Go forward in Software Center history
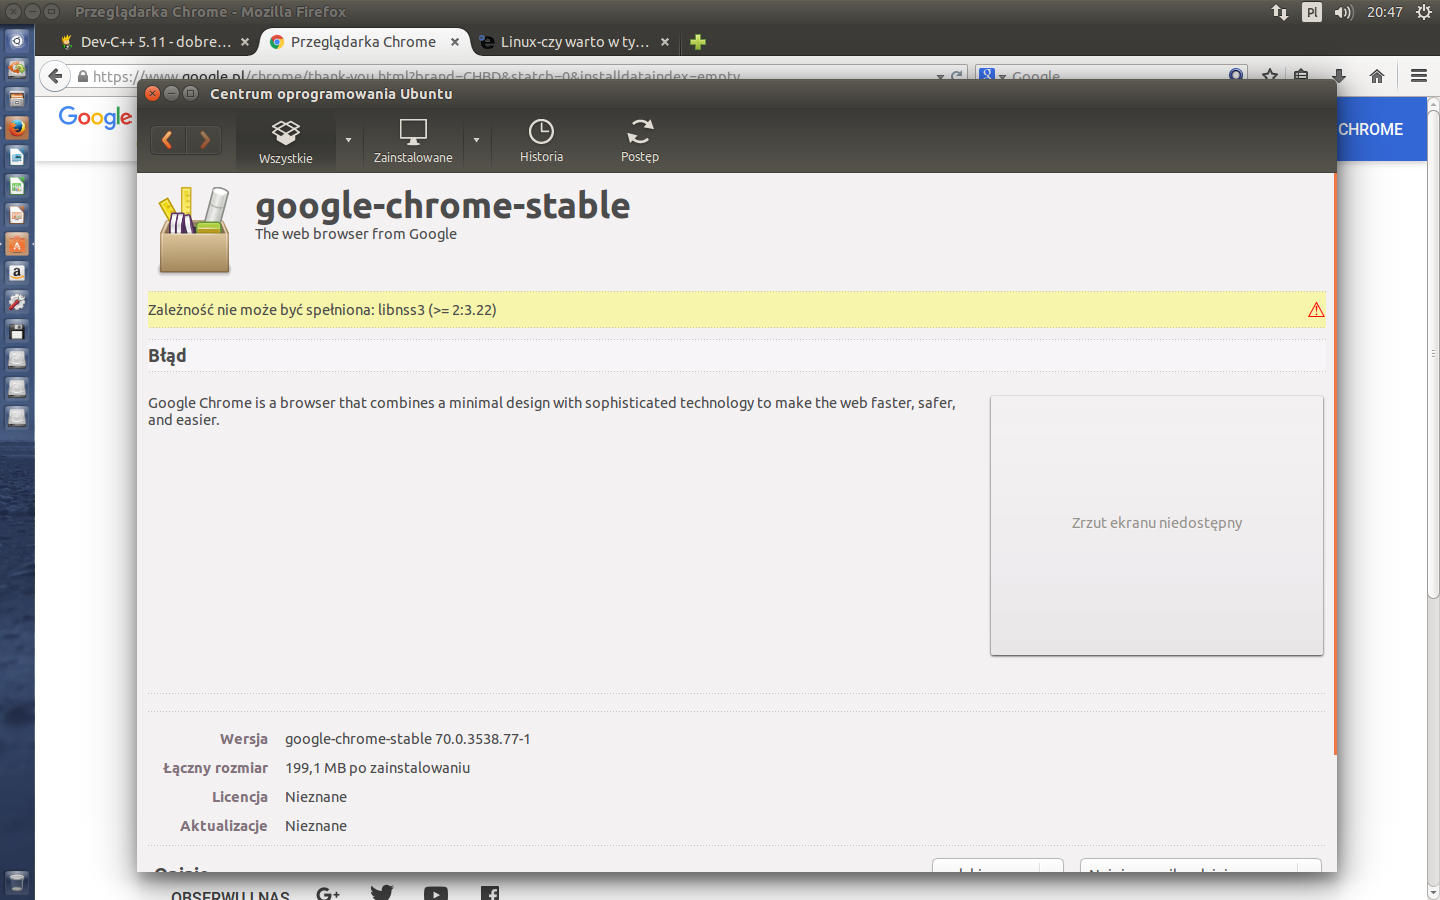The width and height of the screenshot is (1440, 900). tap(204, 140)
